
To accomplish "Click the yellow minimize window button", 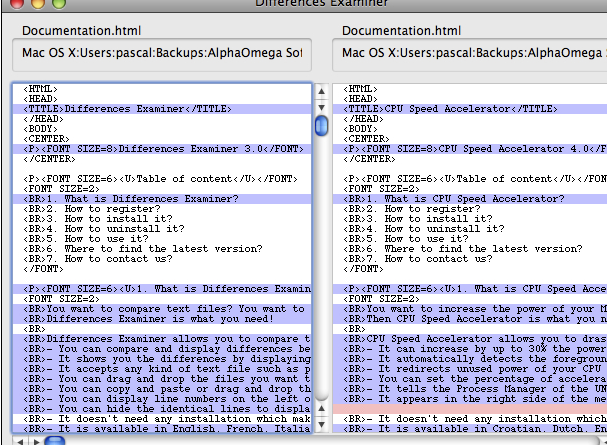I will 38,3.
